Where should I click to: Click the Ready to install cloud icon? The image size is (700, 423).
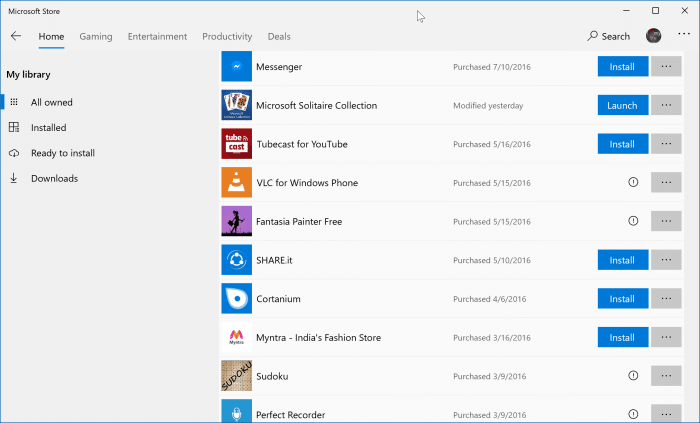pyautogui.click(x=14, y=153)
